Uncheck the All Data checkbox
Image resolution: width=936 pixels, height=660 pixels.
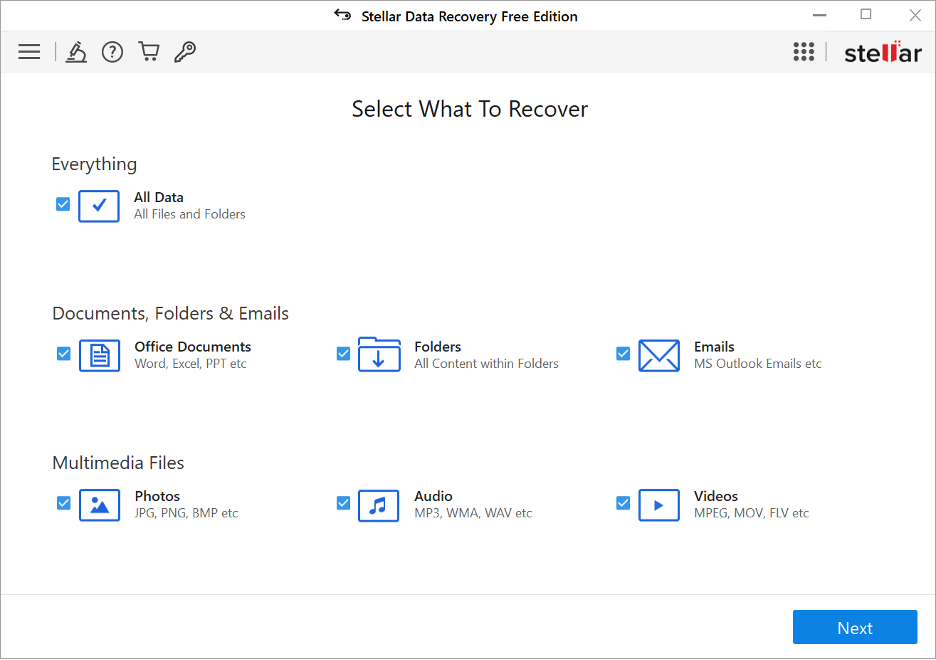(x=63, y=204)
